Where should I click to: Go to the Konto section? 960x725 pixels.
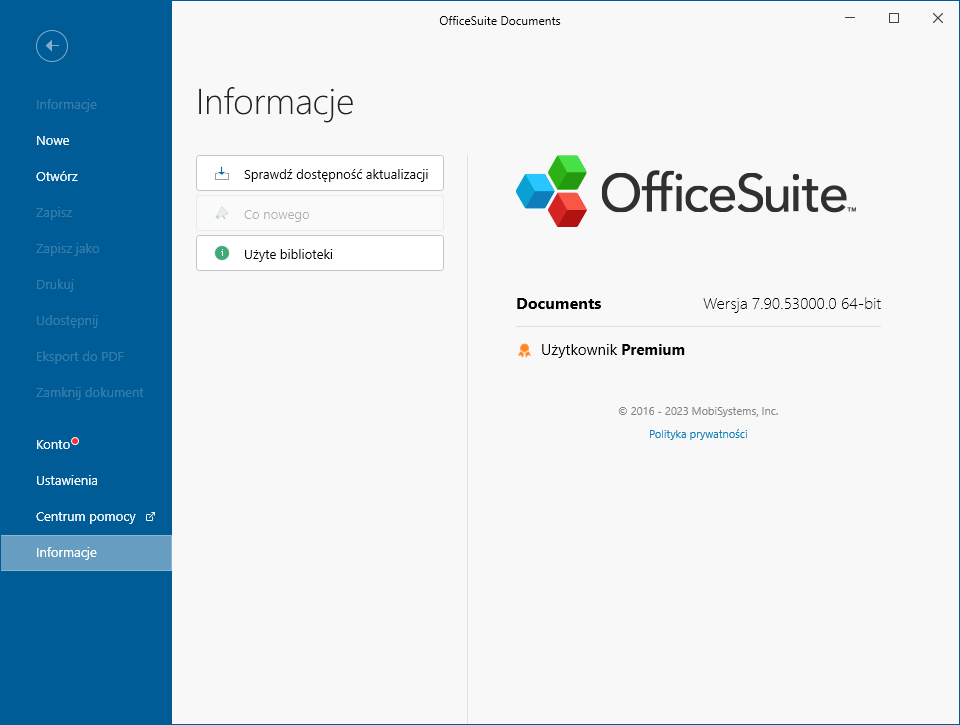coord(53,445)
